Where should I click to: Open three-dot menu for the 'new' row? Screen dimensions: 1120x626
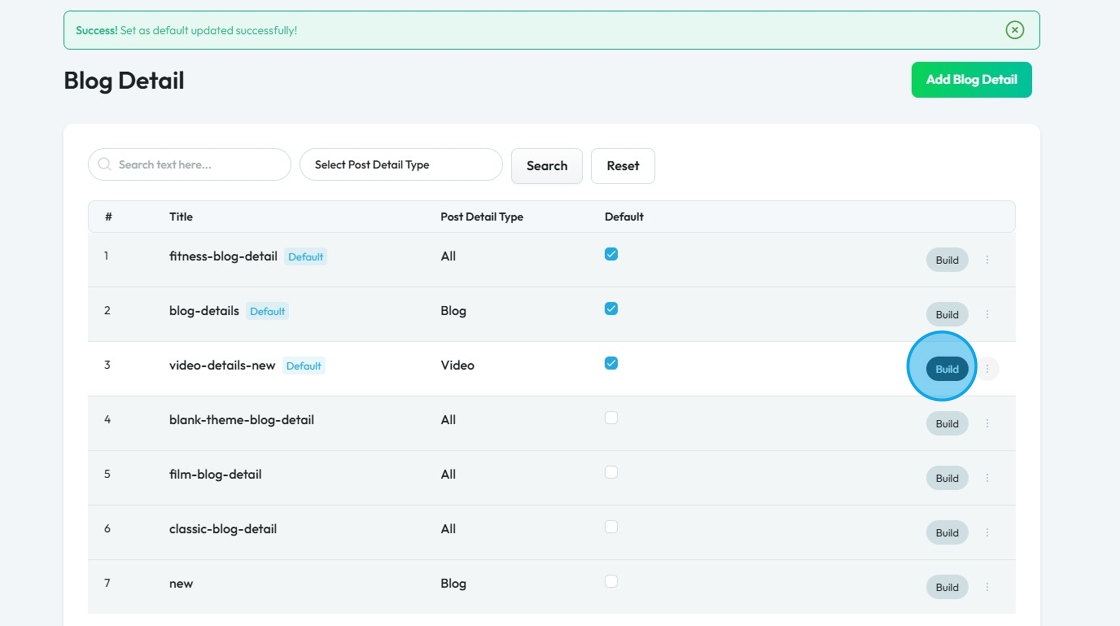(x=987, y=587)
